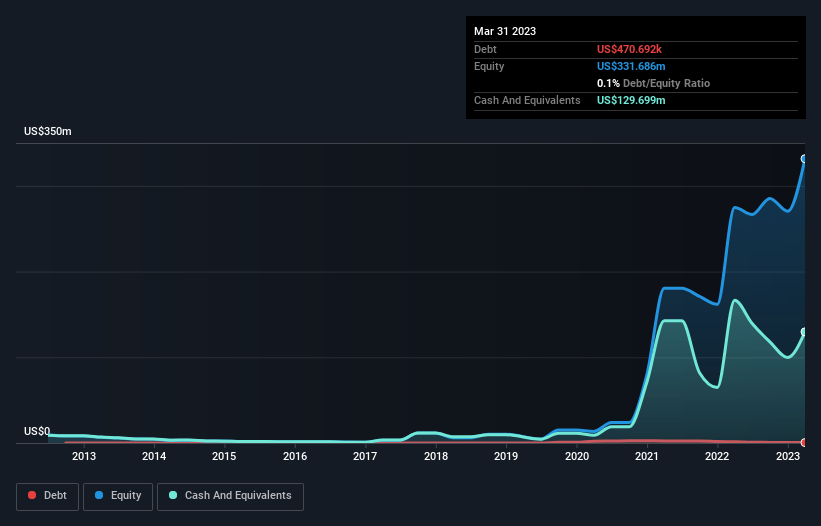Click the 0.1% Debt/Equity Ratio text

[653, 83]
